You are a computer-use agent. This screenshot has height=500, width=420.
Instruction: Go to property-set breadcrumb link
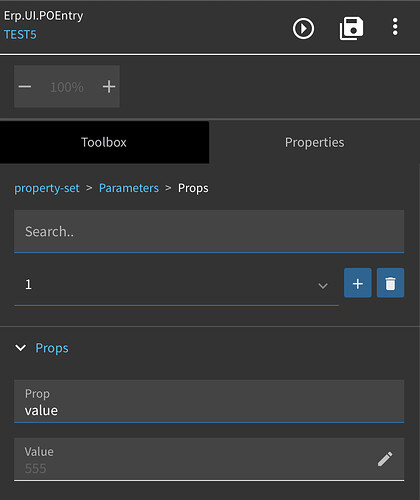[47, 188]
